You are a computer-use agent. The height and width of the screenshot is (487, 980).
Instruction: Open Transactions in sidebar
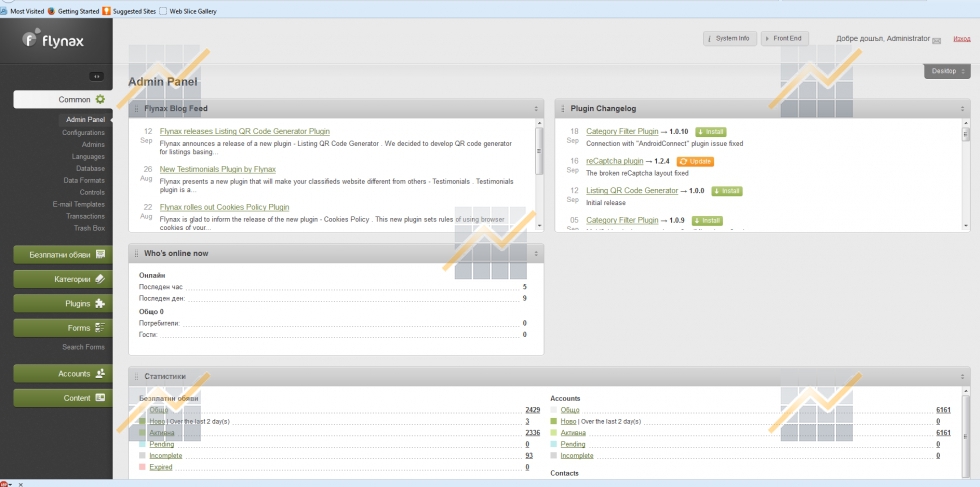86,216
